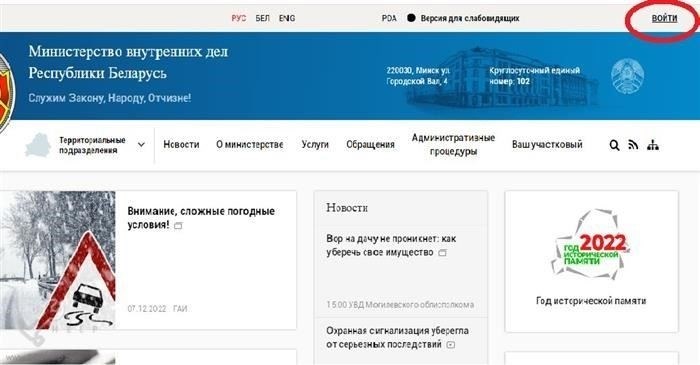Screen dimensions: 700x365
Task: Click the slogan Служим Закону, Народу, Отчизне!
Action: click(x=110, y=98)
